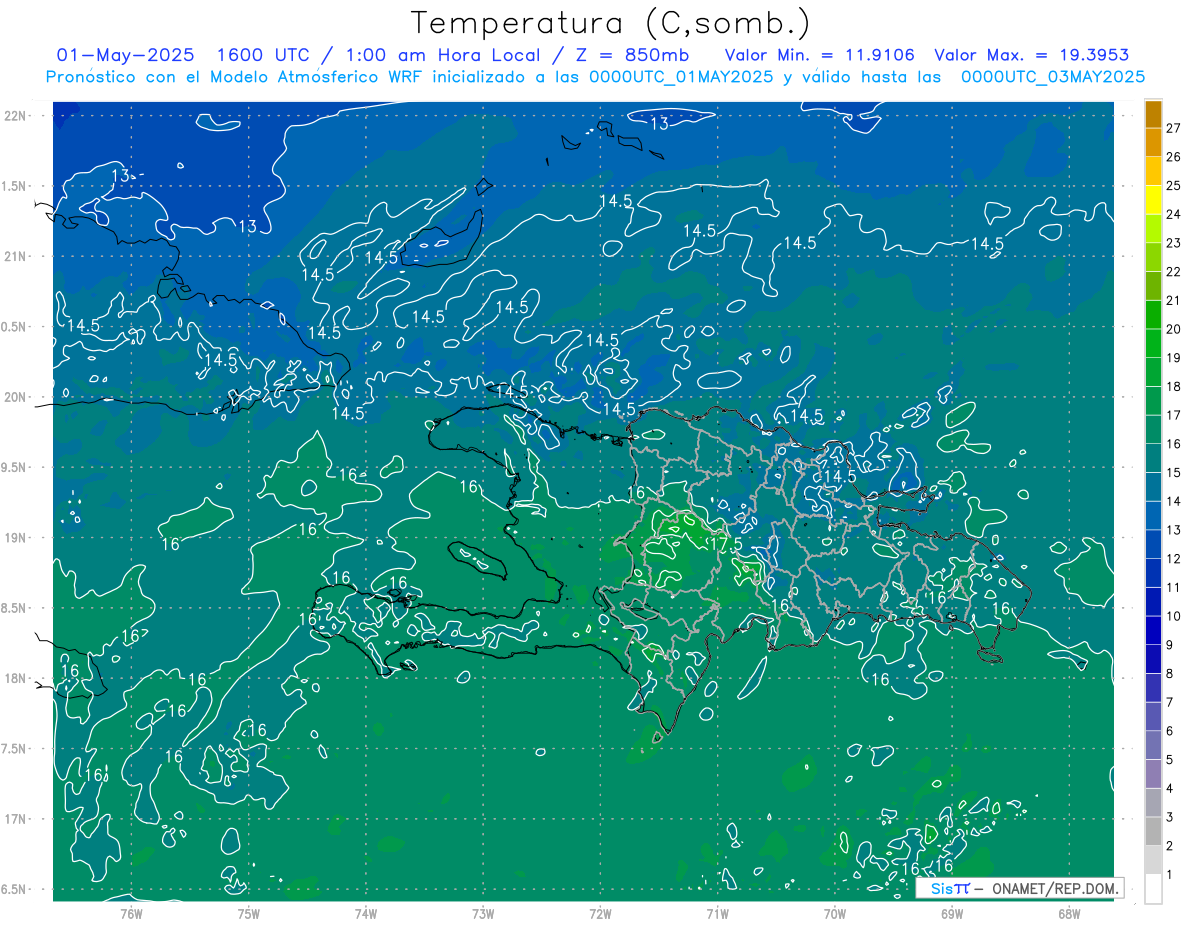Click the "69W" longitude axis label
This screenshot has width=1200, height=927.
click(951, 914)
